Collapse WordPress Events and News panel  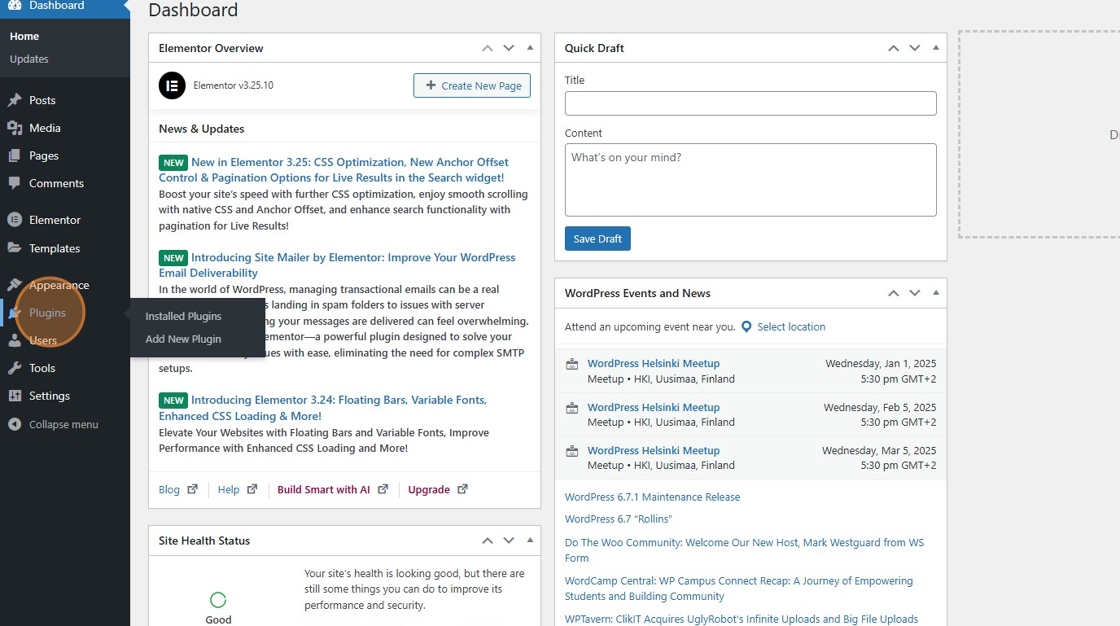click(936, 293)
